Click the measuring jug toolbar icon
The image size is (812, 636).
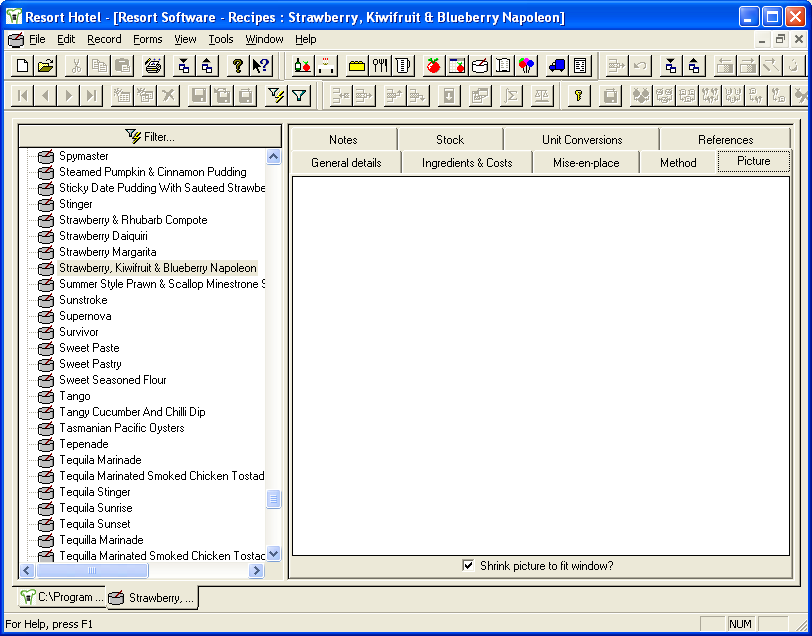[x=403, y=66]
